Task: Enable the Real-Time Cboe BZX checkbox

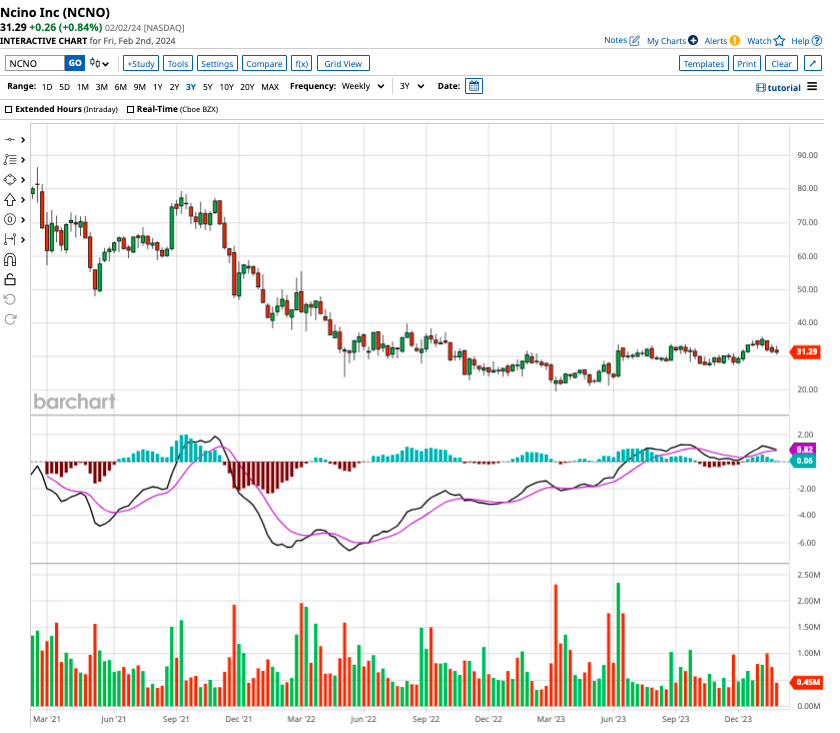Action: coord(131,108)
